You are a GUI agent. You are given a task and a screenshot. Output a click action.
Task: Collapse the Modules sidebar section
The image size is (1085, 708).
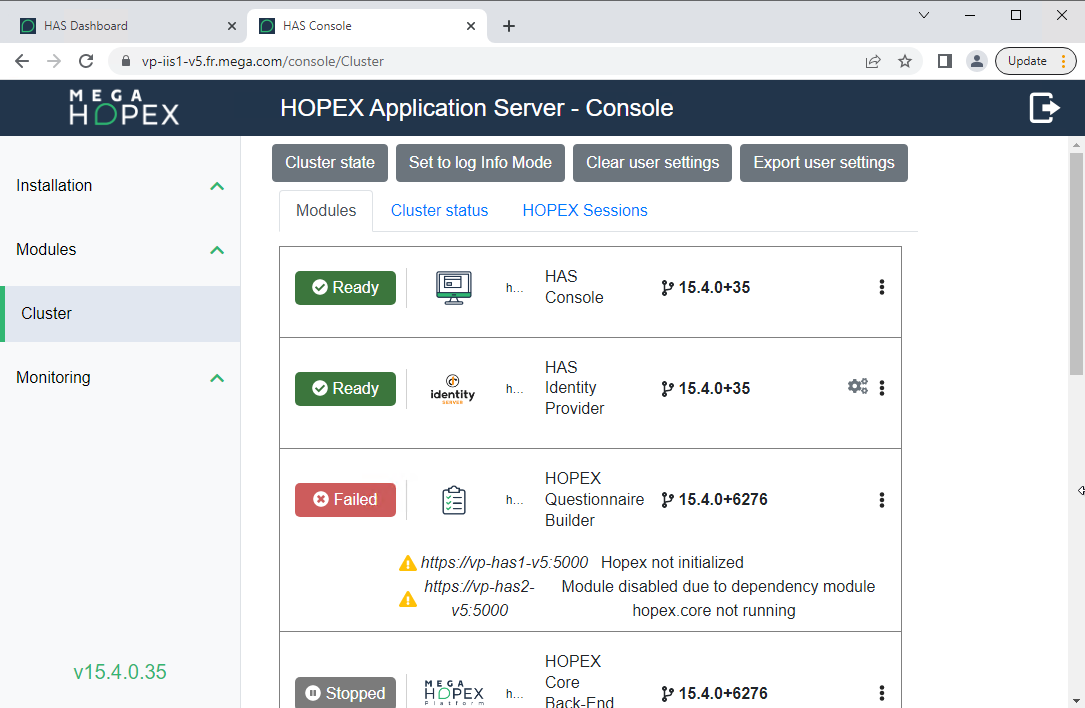point(217,250)
